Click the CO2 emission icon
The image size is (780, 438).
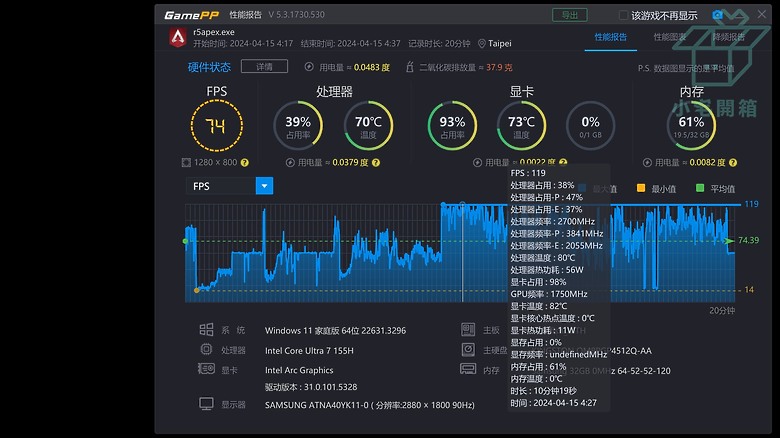[x=409, y=67]
